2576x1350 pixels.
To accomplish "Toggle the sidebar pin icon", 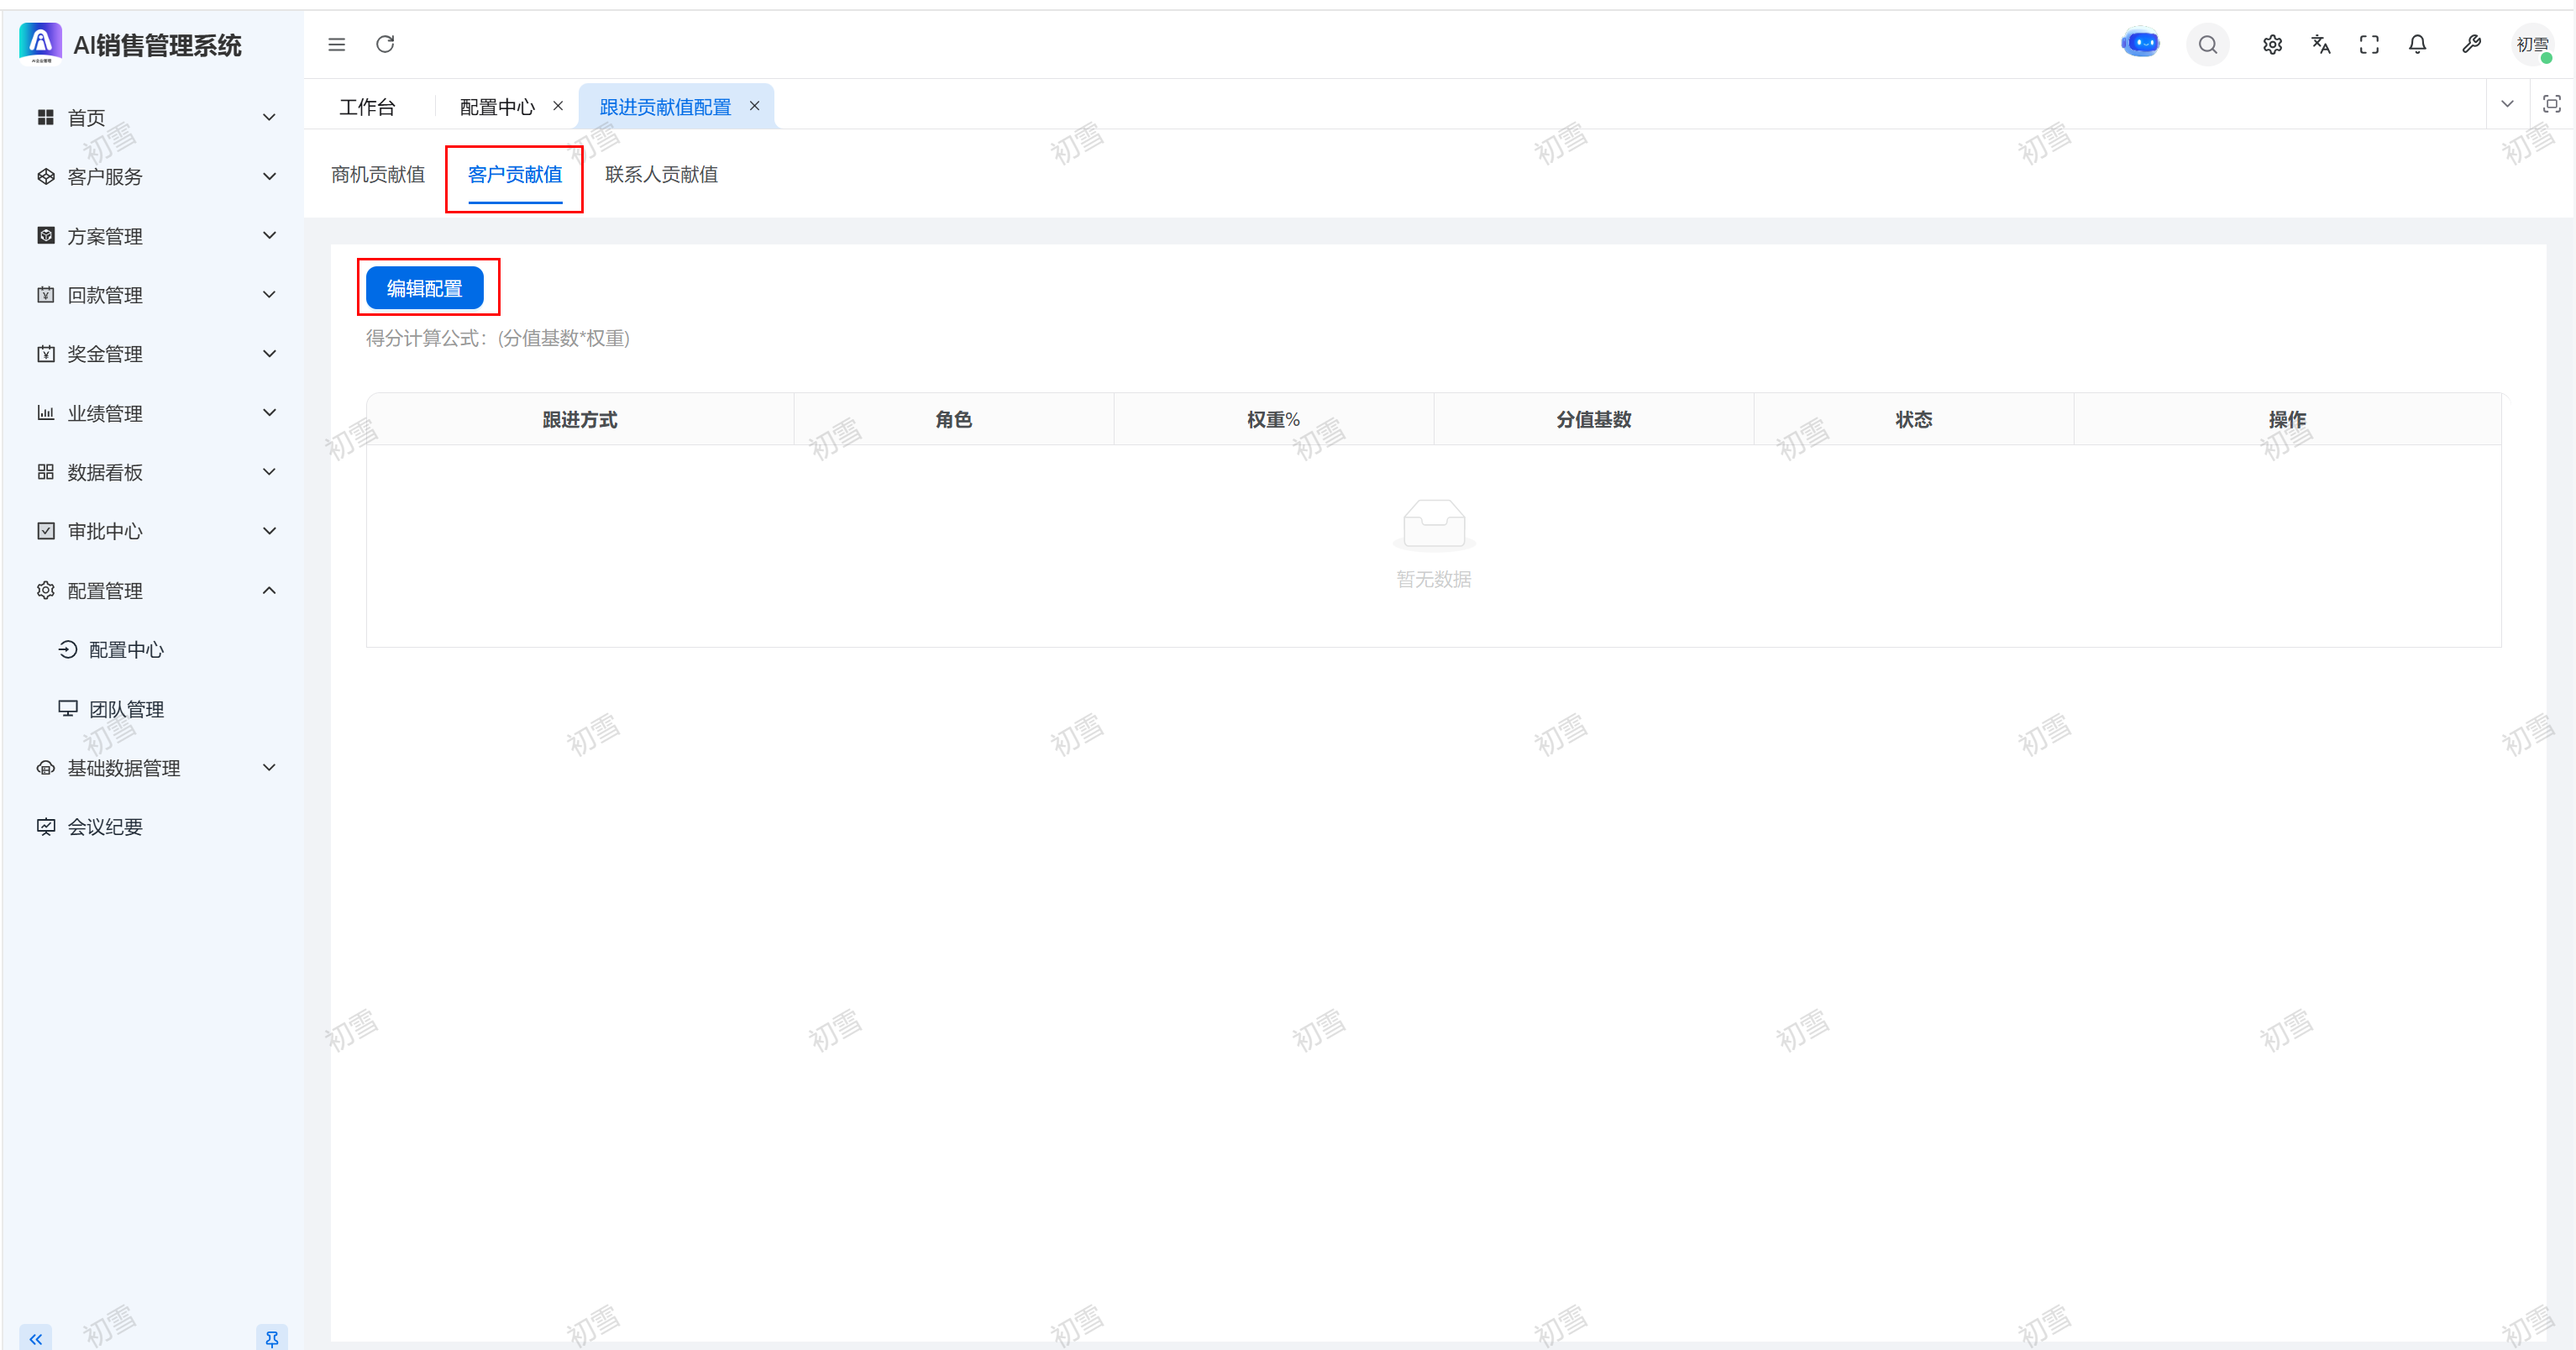I will [x=271, y=1338].
